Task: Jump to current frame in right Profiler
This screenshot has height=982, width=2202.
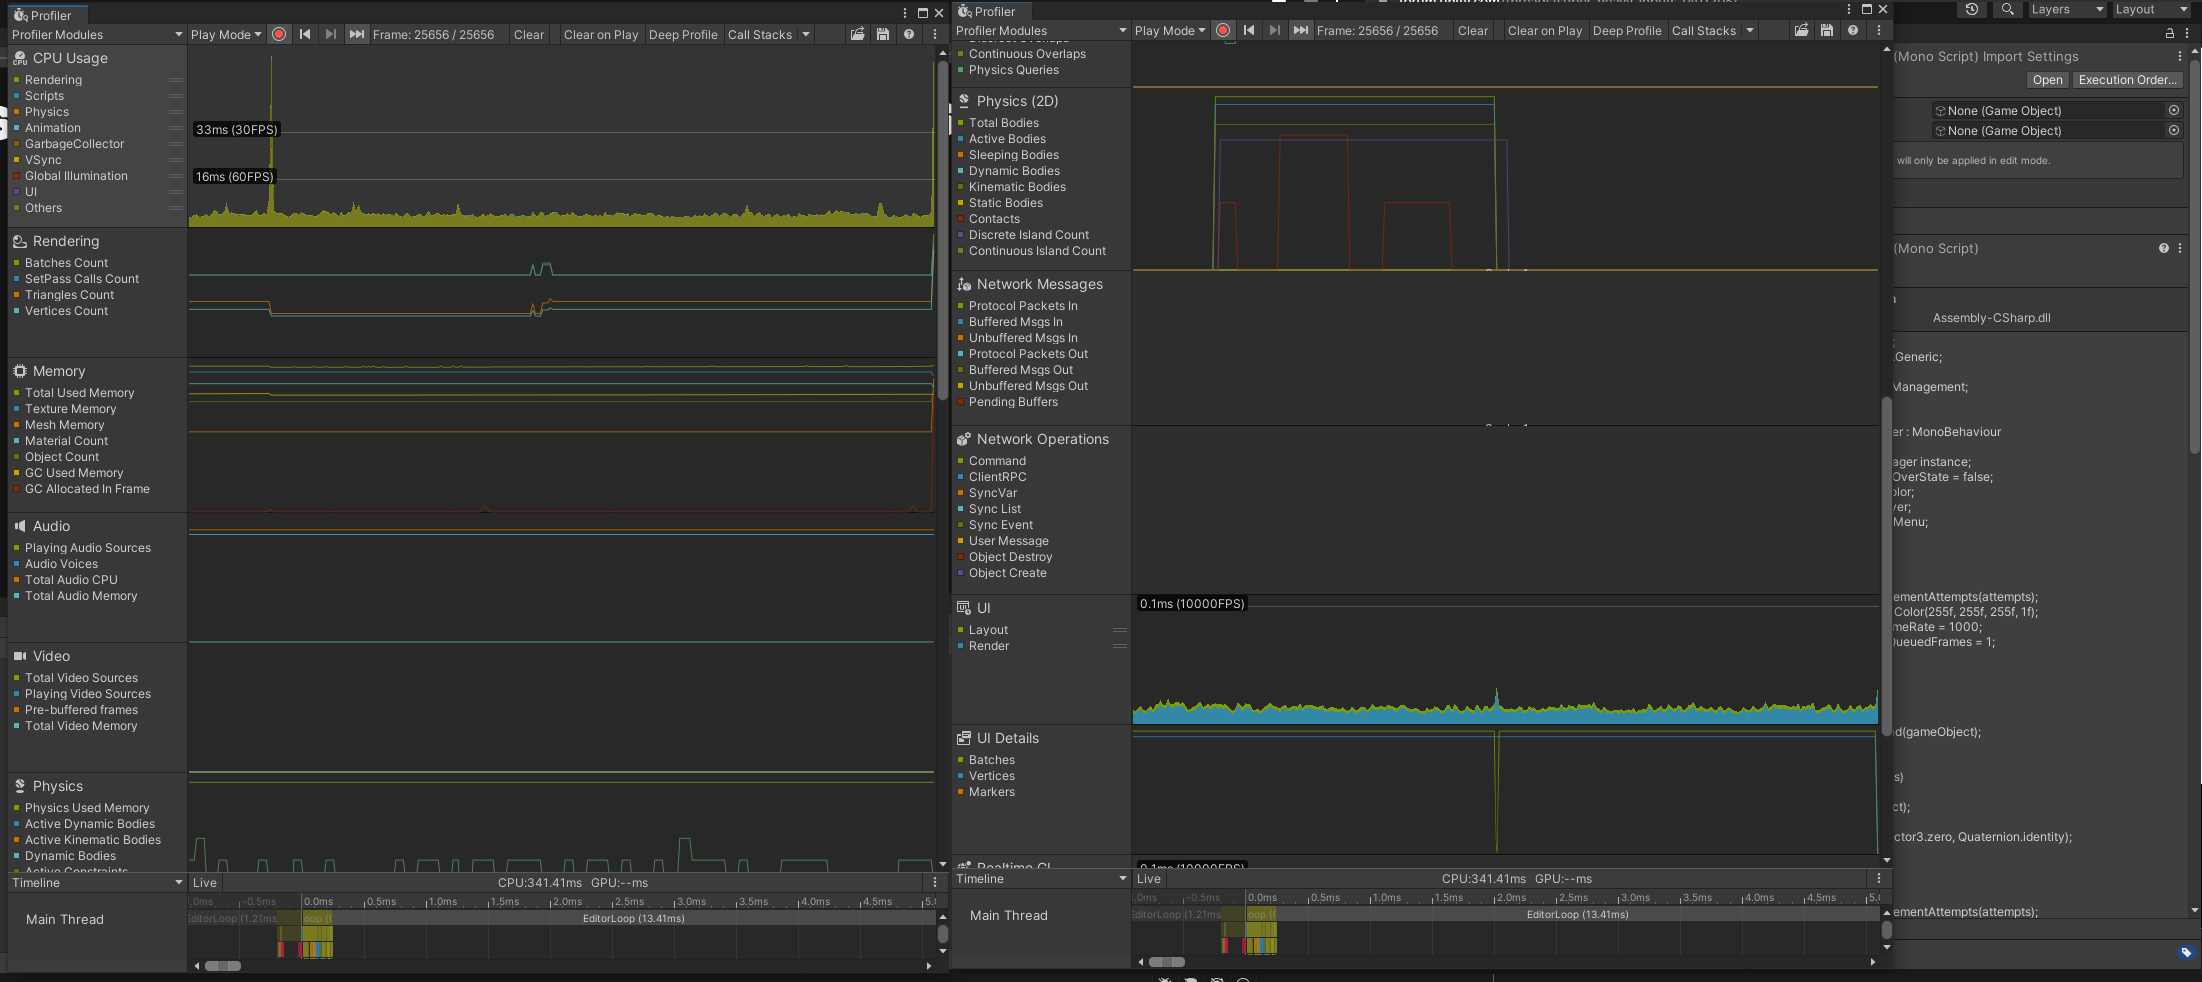Action: [x=1300, y=30]
